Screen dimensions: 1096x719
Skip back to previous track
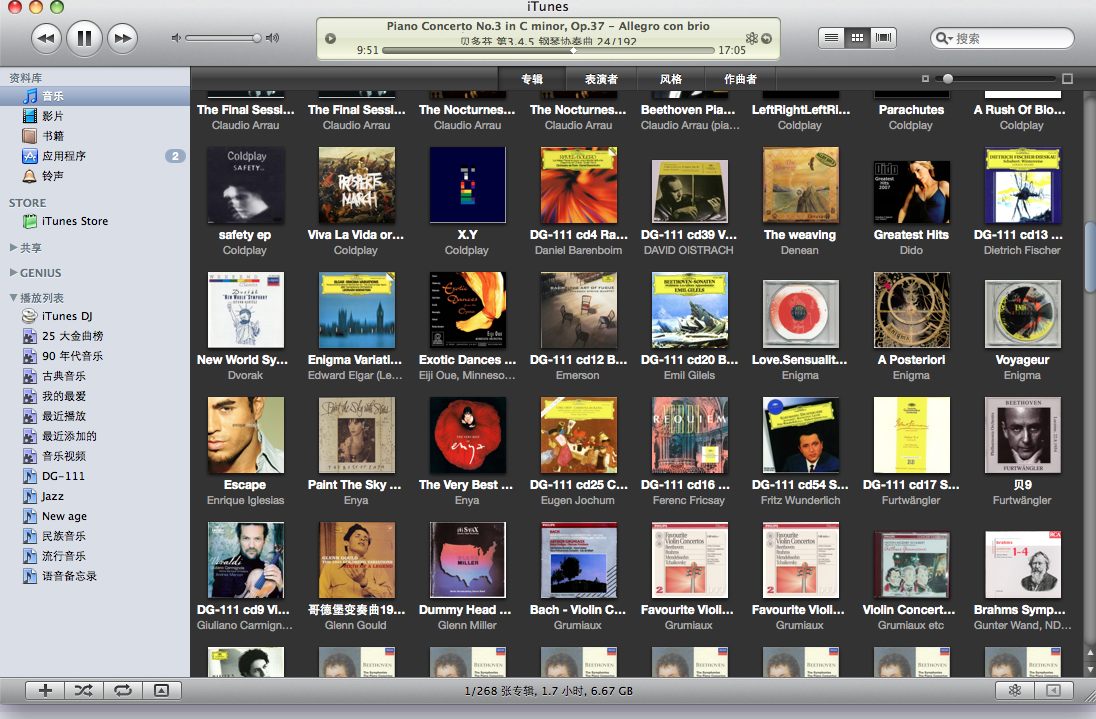(x=46, y=38)
